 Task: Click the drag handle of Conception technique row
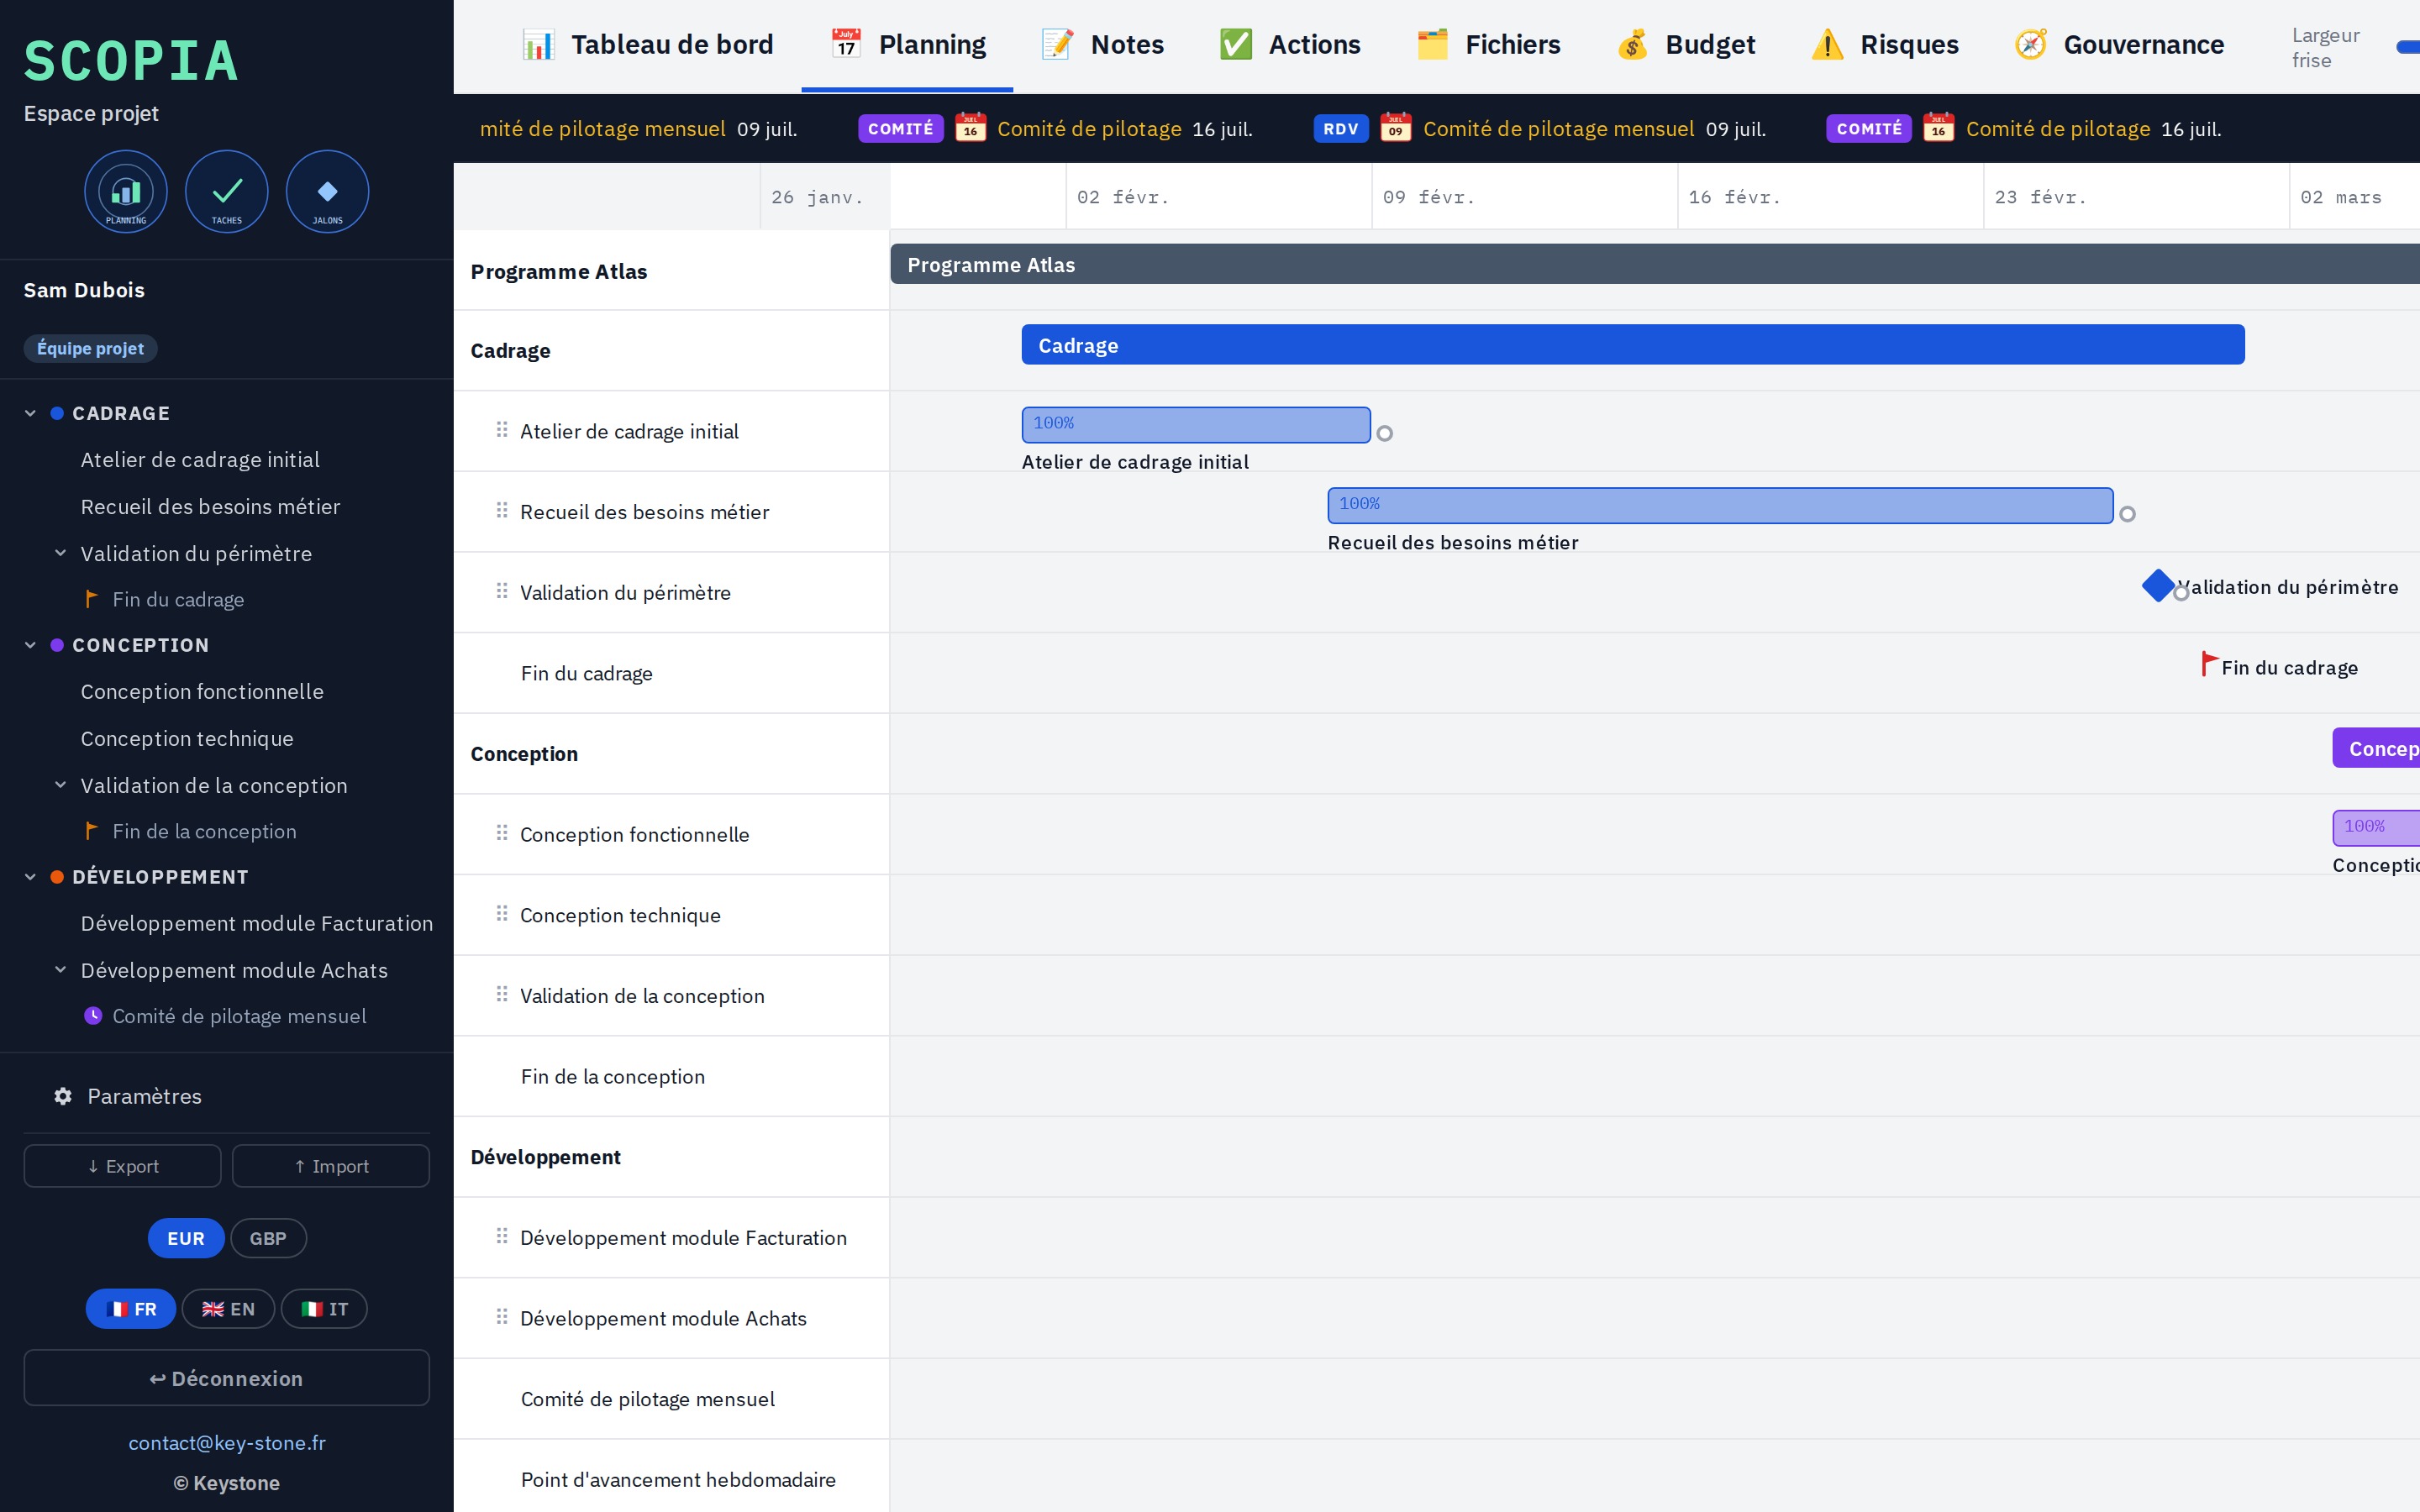502,914
